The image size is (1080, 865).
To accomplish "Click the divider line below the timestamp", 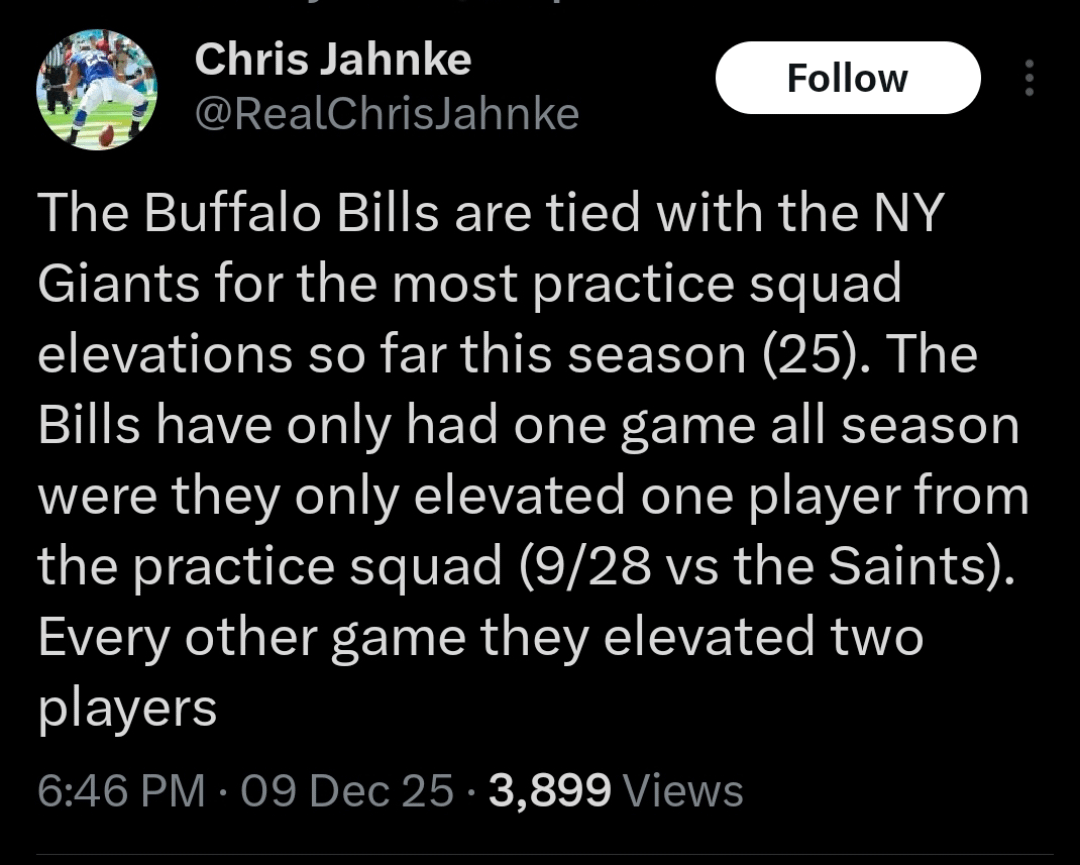I will pyautogui.click(x=540, y=853).
